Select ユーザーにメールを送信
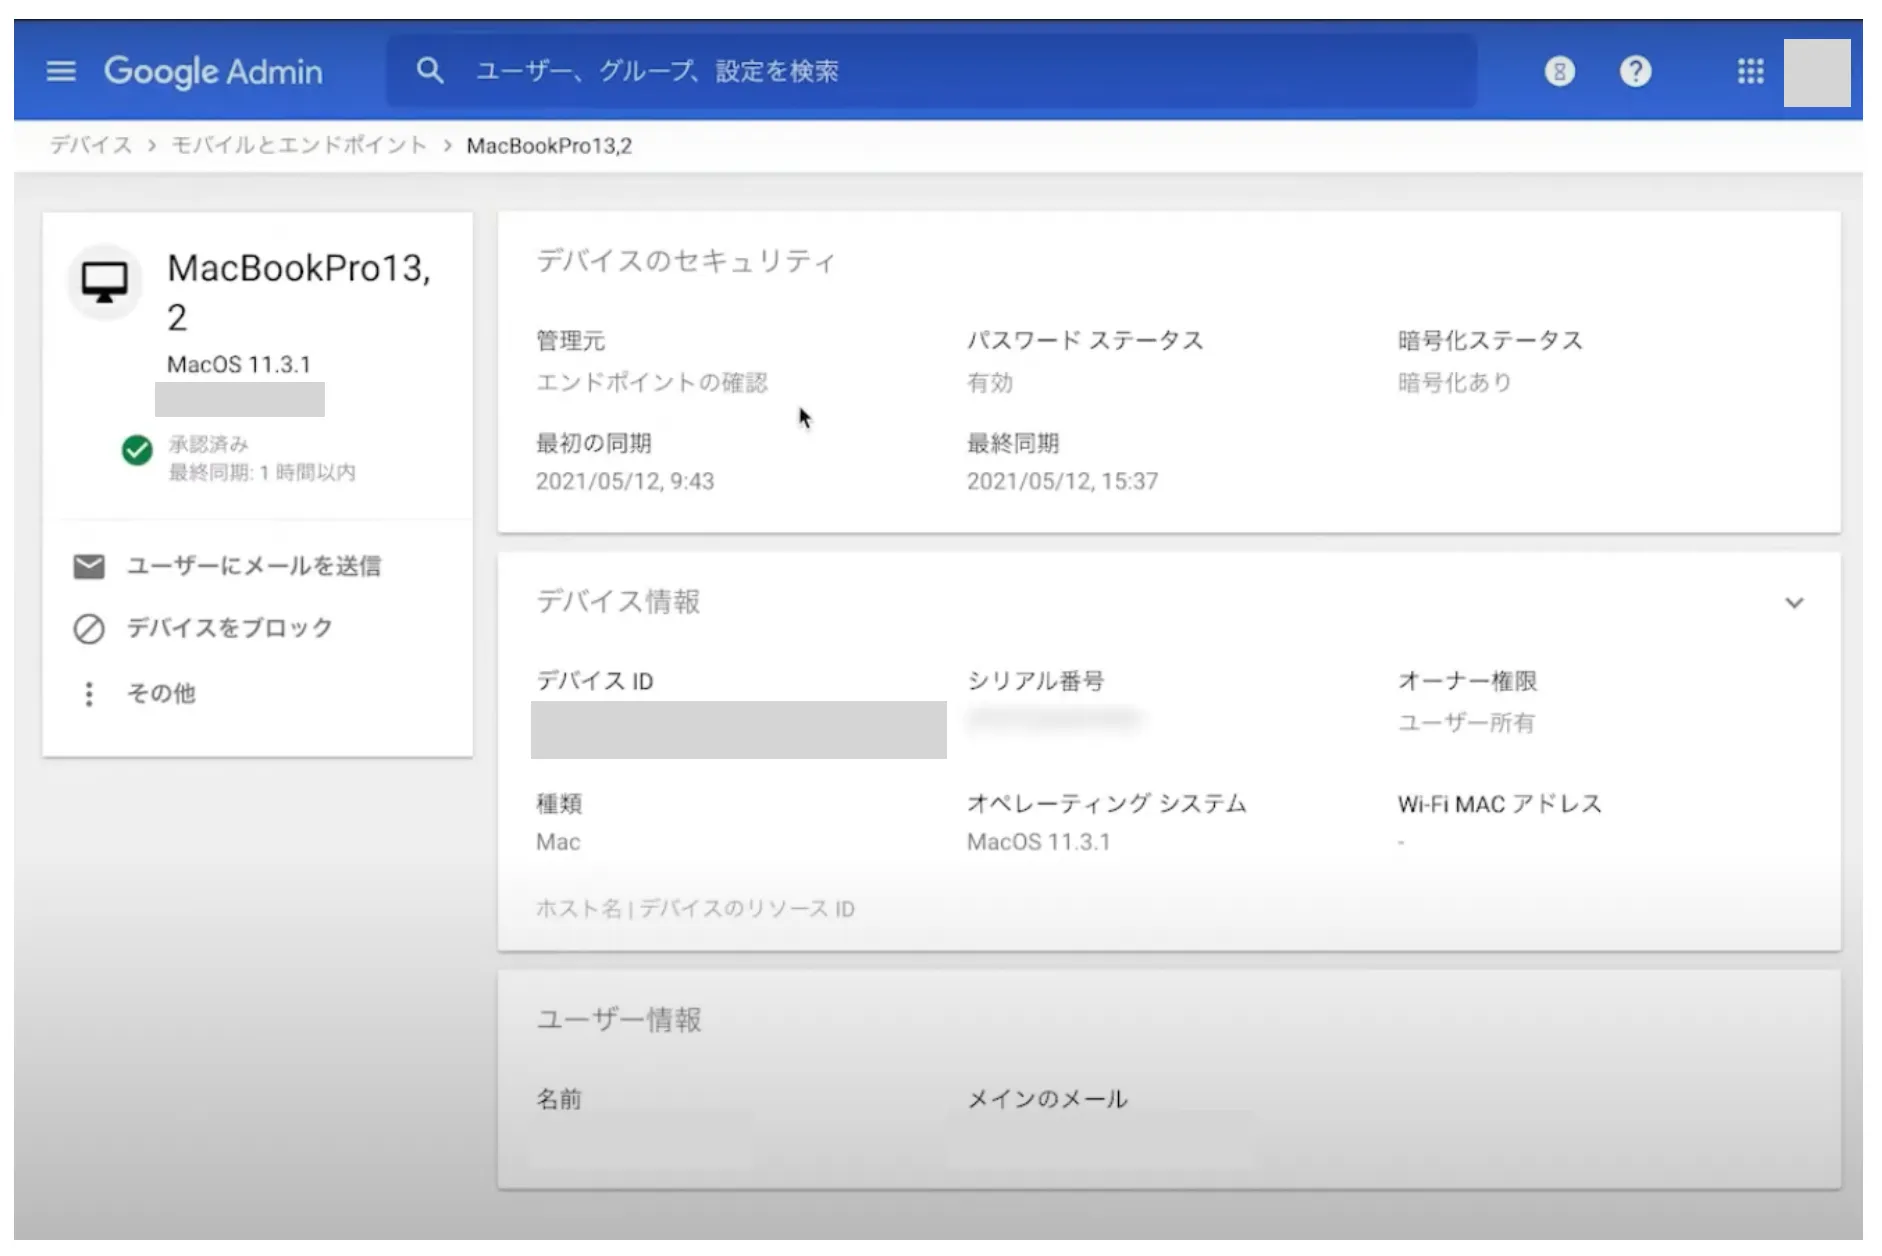The width and height of the screenshot is (1882, 1256). click(x=254, y=567)
